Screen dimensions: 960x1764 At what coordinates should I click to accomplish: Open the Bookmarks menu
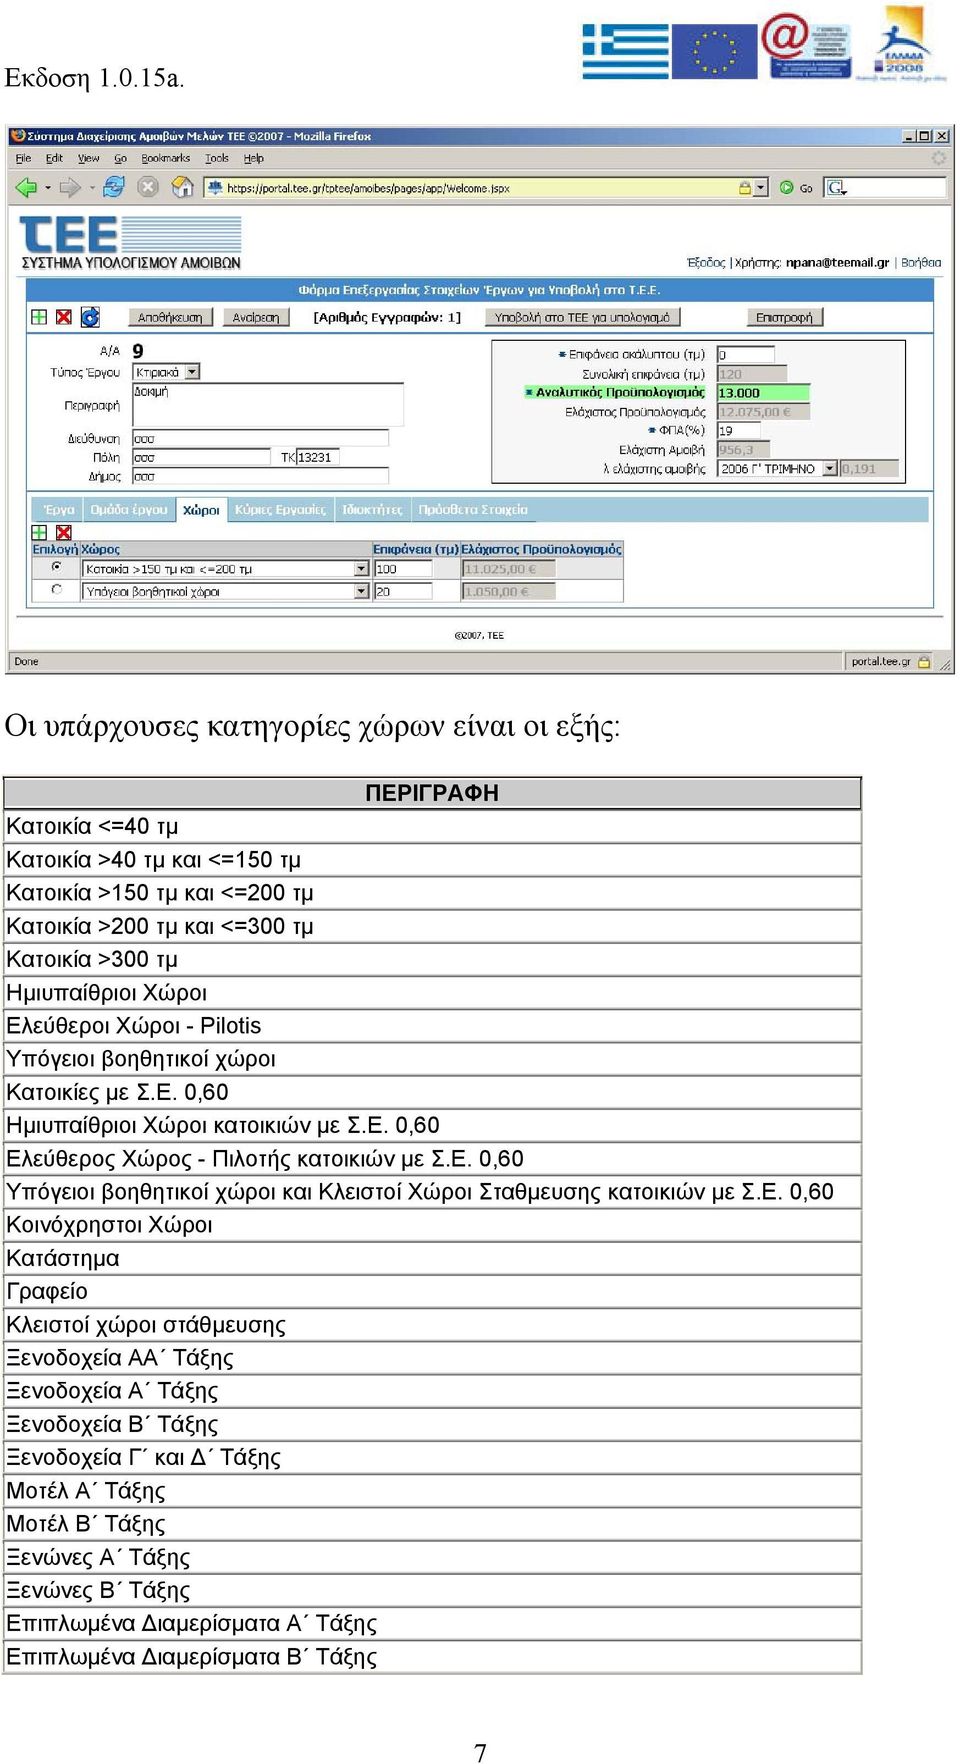tap(165, 158)
